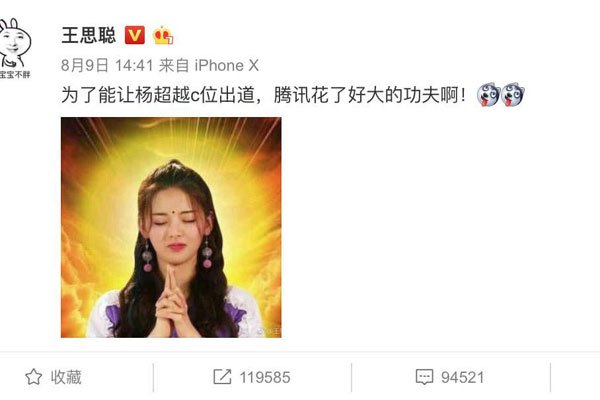Click the orange V verification badge
The width and height of the screenshot is (600, 400).
pyautogui.click(x=135, y=35)
